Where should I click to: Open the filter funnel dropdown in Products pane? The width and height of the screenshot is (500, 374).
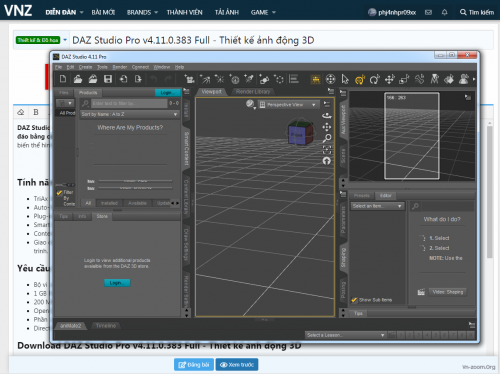pyautogui.click(x=65, y=103)
